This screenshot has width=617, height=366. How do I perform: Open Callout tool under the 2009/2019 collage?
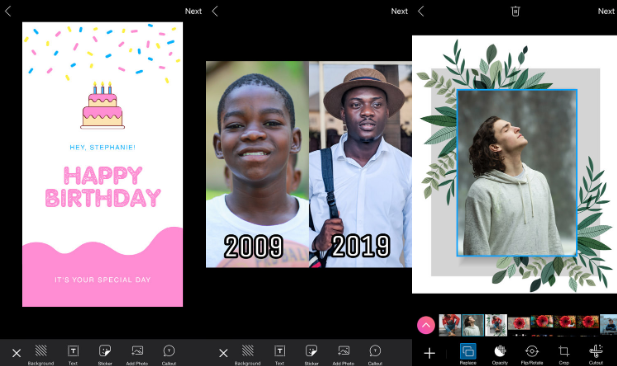coord(375,355)
